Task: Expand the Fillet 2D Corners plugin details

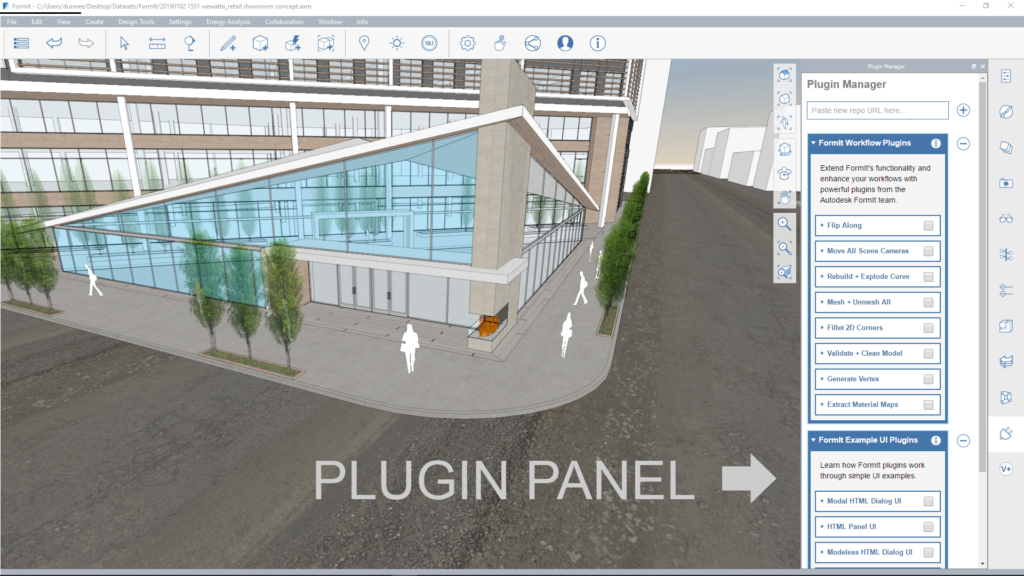Action: click(822, 328)
